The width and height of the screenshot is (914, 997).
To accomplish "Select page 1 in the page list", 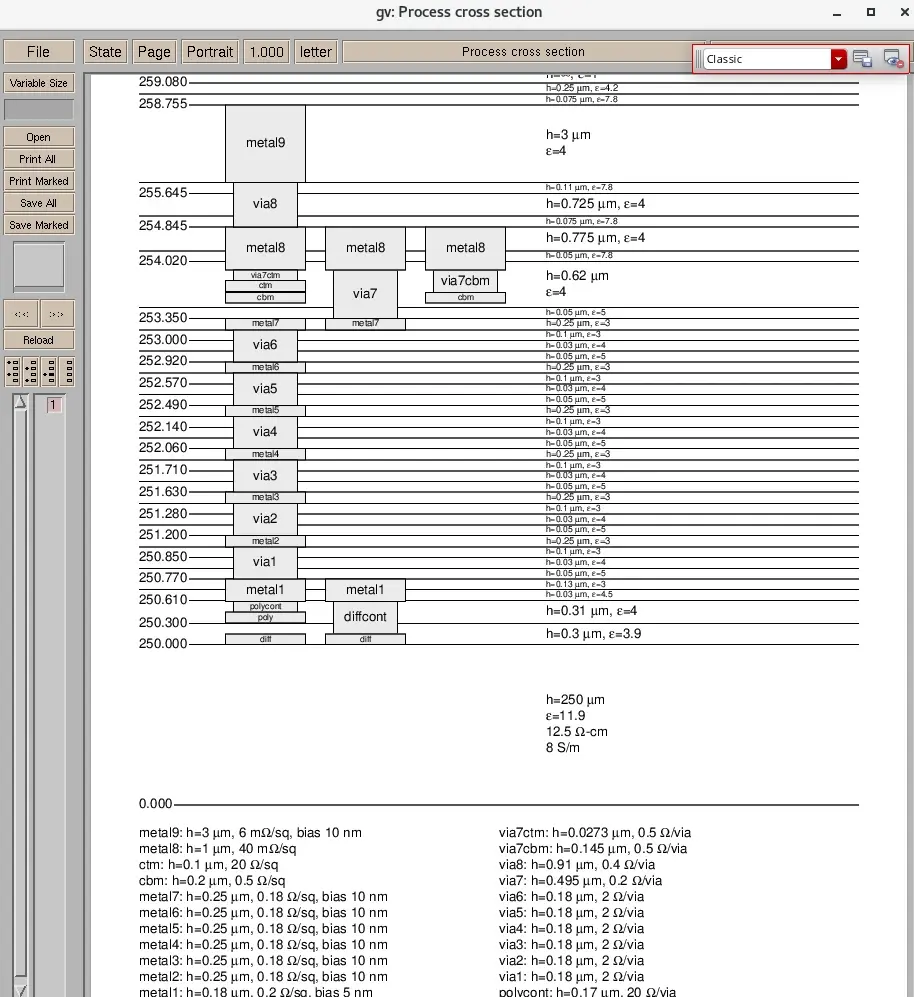I will (53, 404).
